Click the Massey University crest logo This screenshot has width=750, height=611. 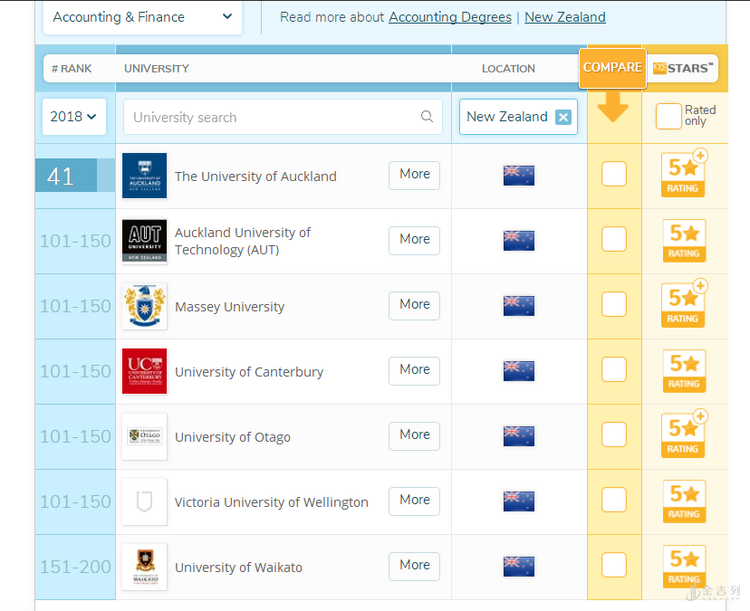[x=144, y=306]
